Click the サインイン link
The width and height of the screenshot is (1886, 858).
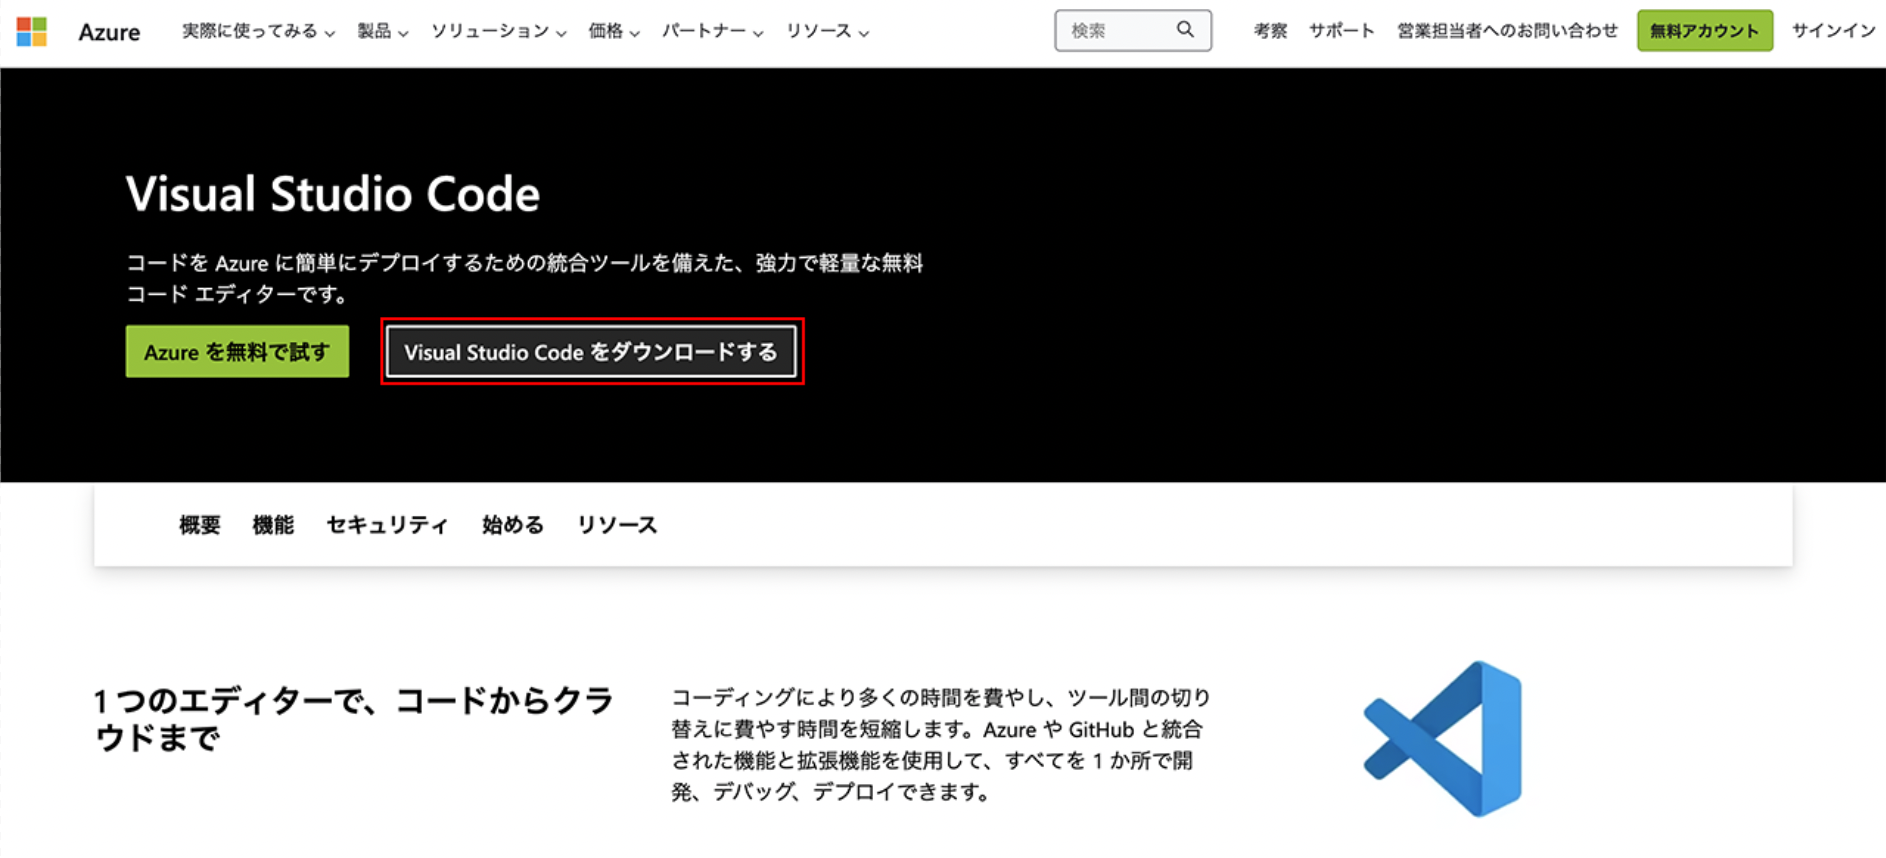tap(1833, 31)
